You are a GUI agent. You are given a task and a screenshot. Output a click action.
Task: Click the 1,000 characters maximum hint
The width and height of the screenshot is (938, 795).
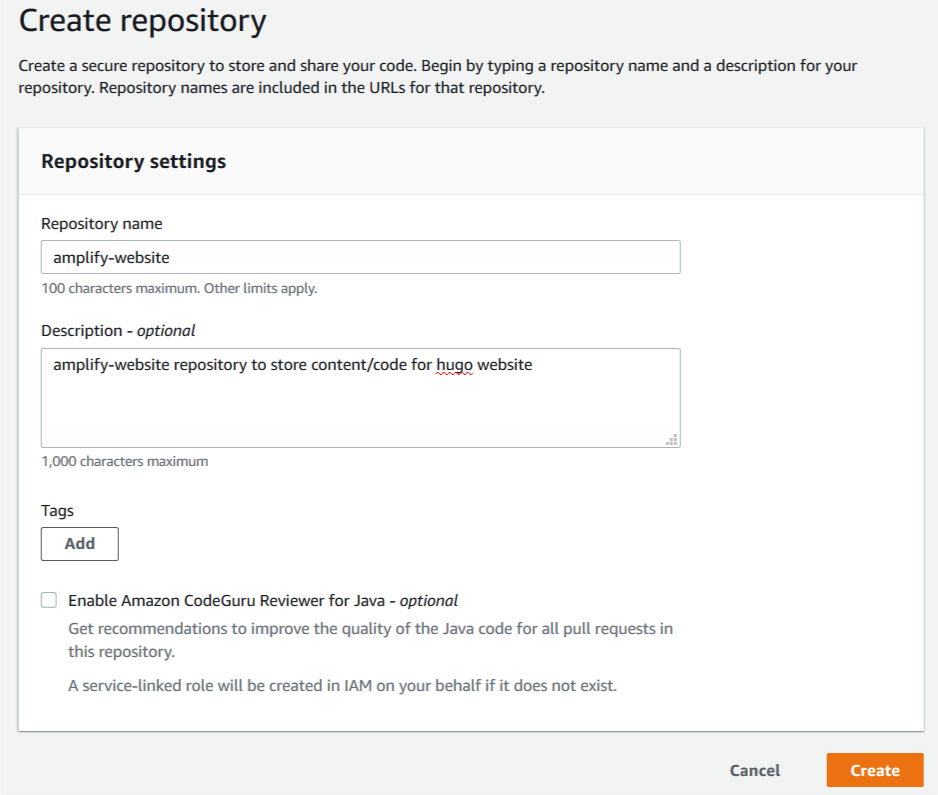coord(123,461)
